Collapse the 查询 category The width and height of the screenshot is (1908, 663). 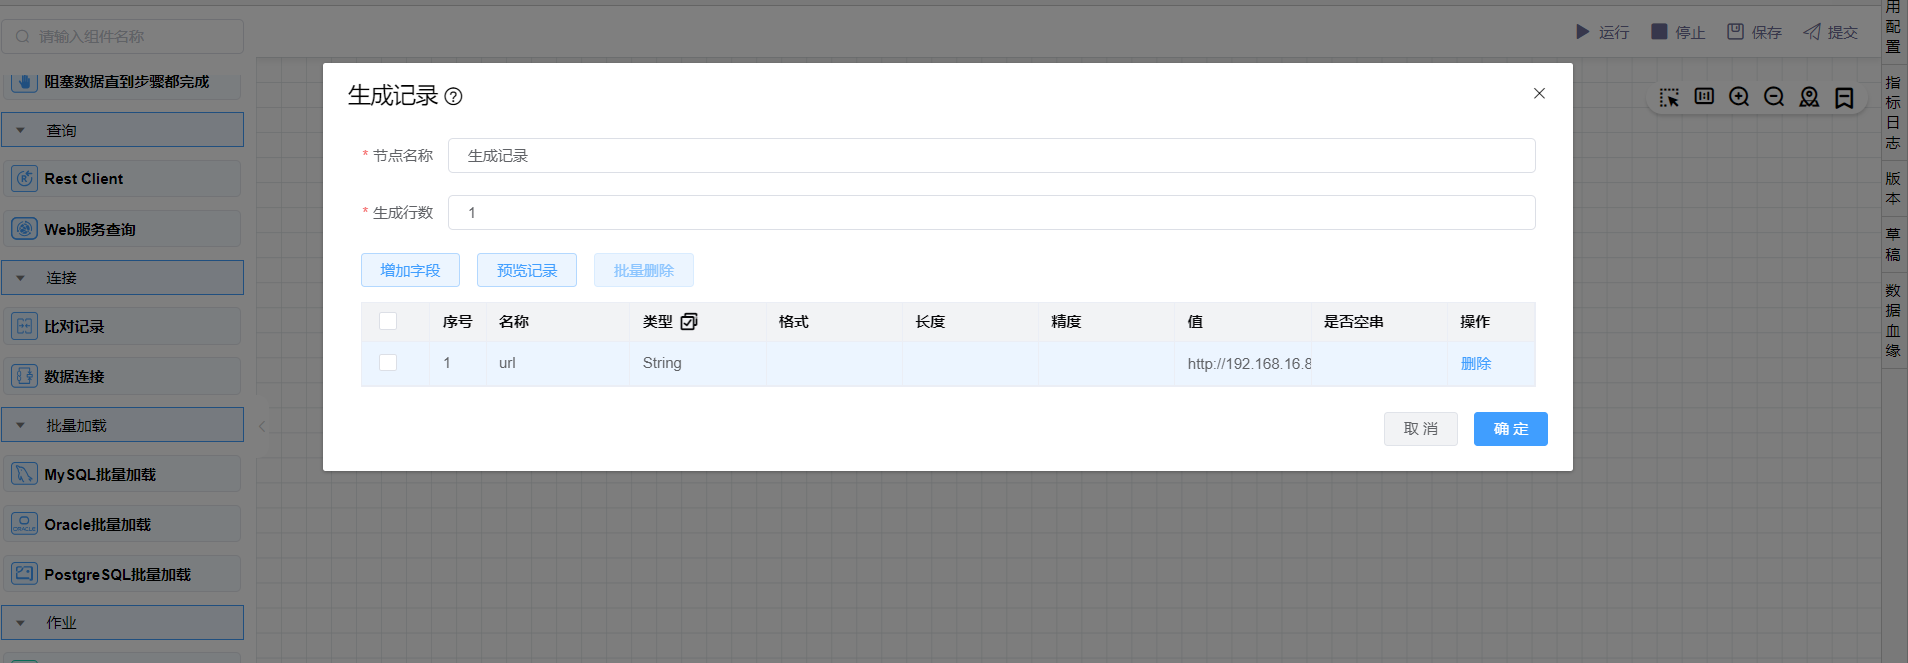coord(122,130)
